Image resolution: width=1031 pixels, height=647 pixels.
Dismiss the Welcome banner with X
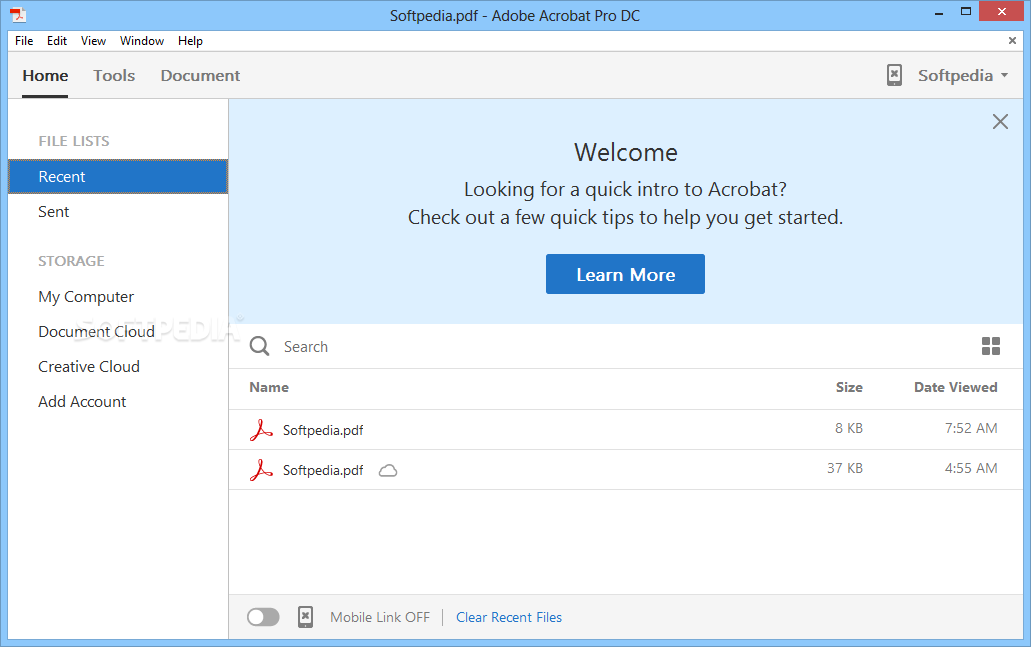[x=1000, y=122]
